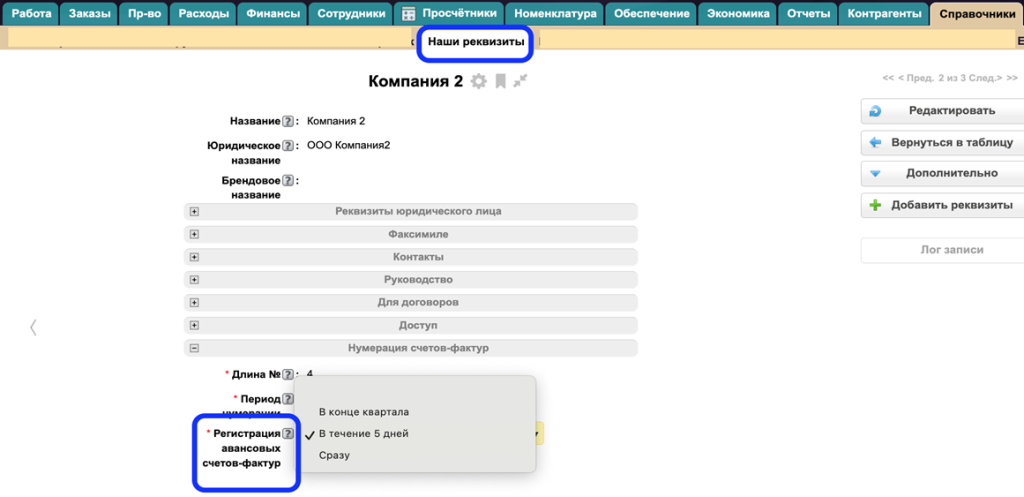
Task: Click the bookmark icon beside the company title
Action: [x=500, y=82]
